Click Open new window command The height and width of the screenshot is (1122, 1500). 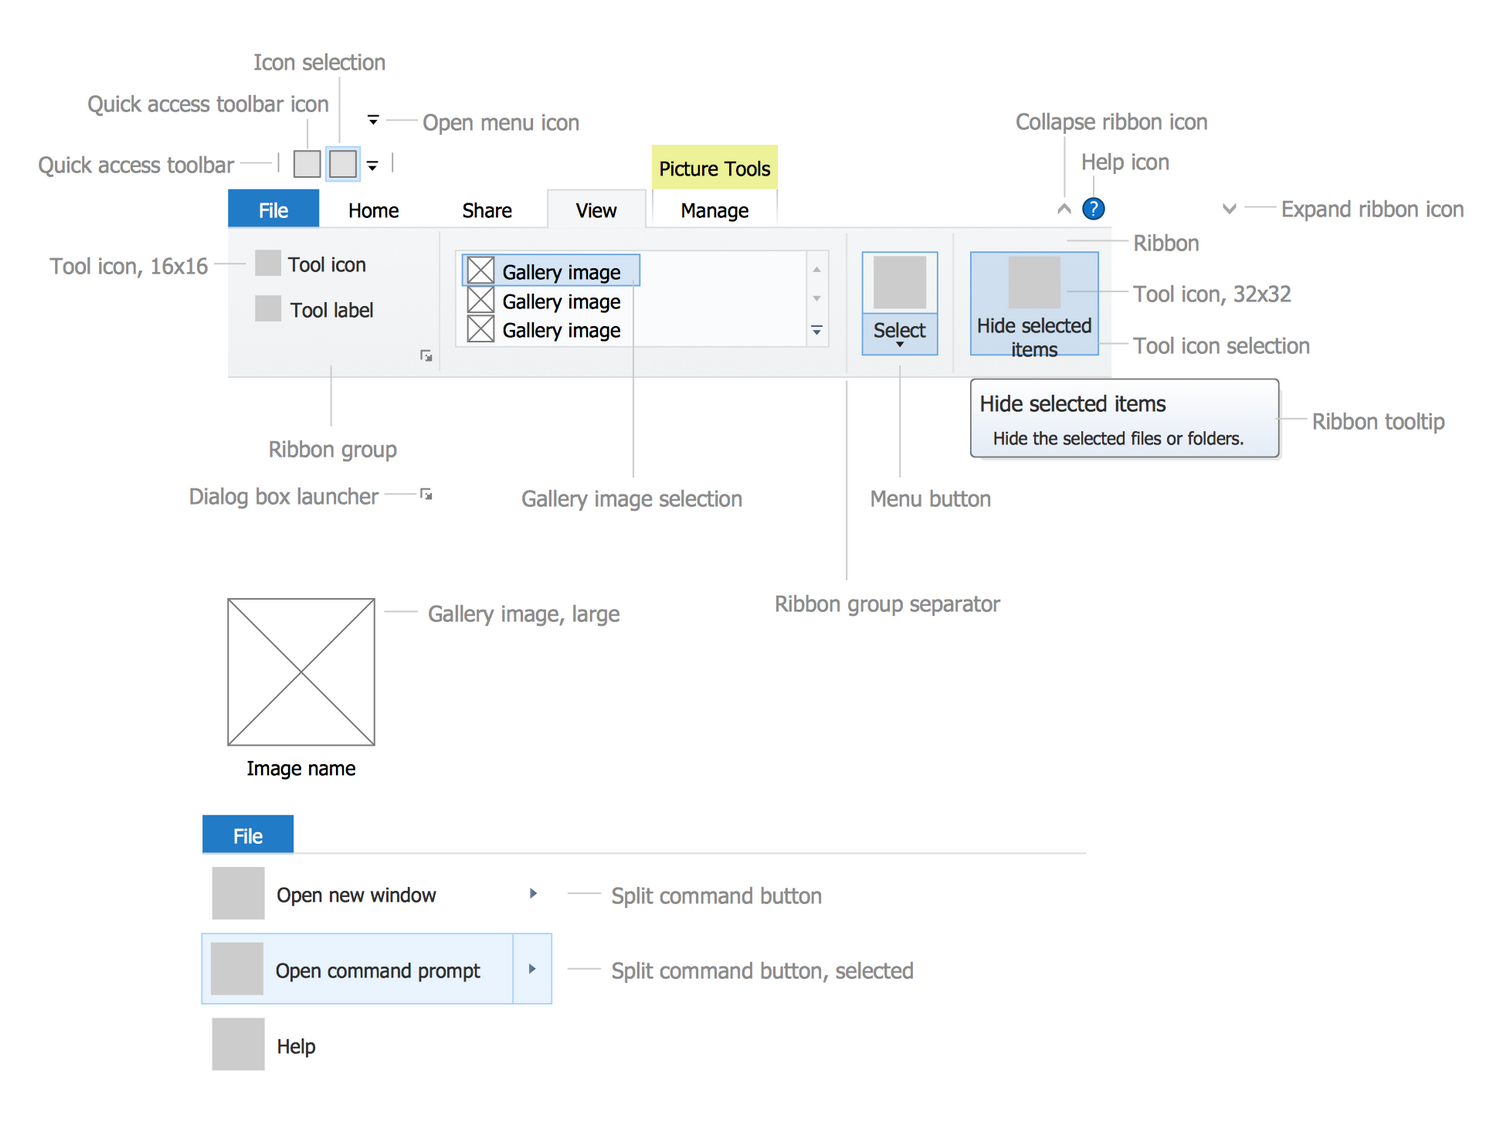(356, 895)
